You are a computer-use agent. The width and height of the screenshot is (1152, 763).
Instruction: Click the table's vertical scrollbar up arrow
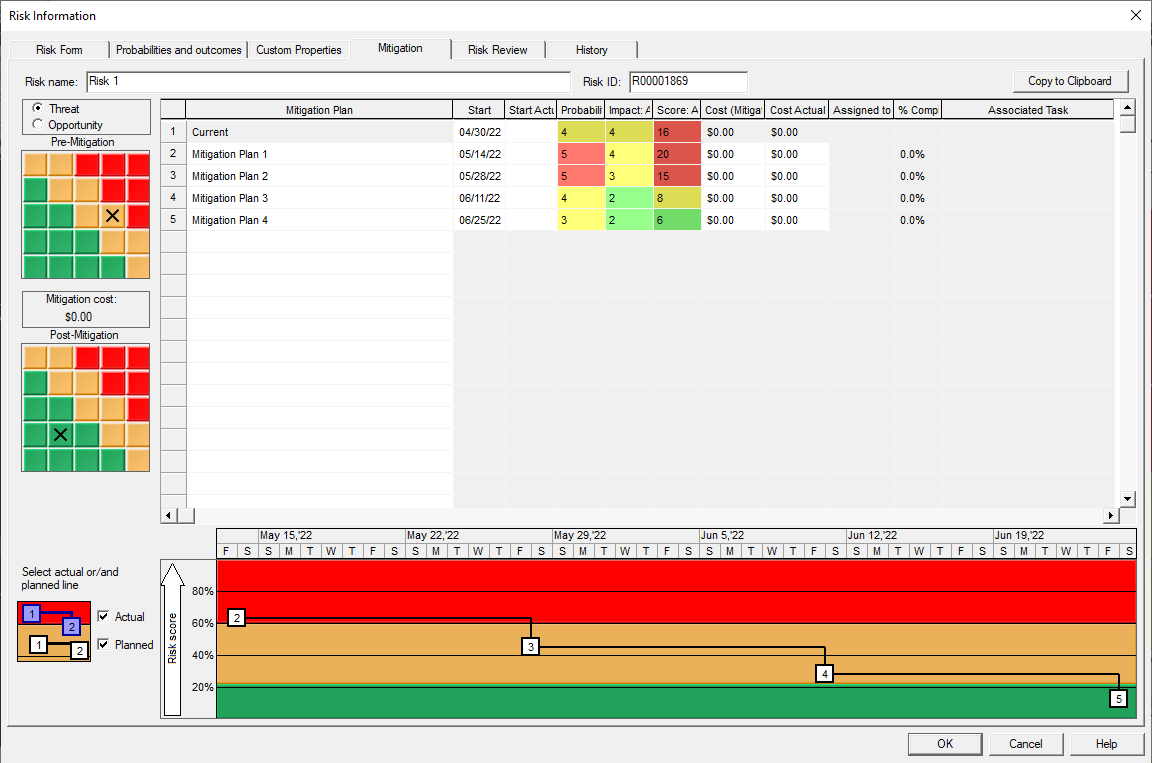pos(1128,108)
